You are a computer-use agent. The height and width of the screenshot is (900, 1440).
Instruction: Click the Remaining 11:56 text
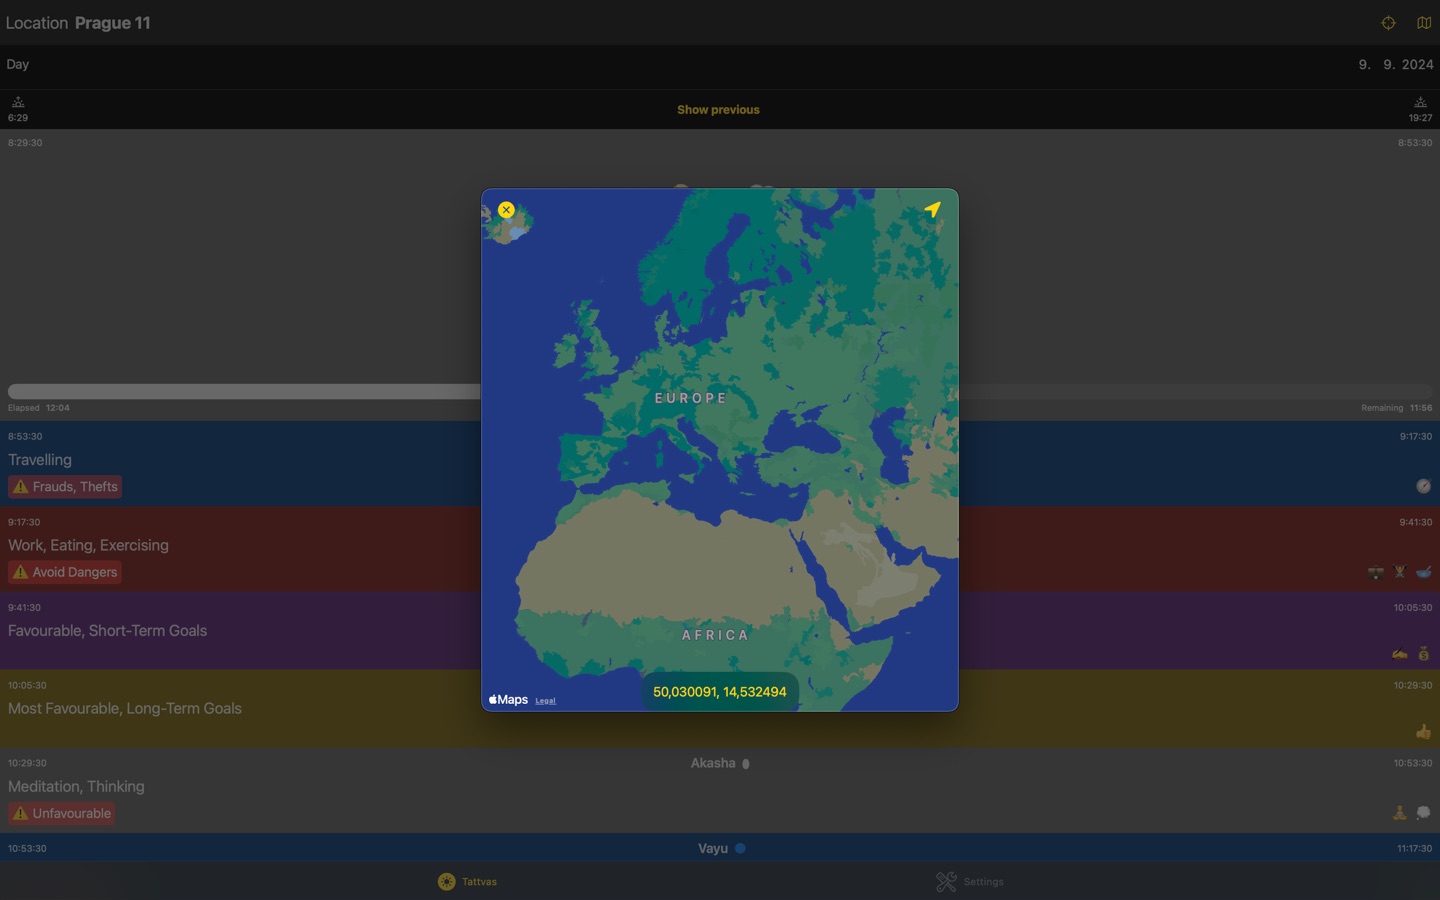(1396, 408)
